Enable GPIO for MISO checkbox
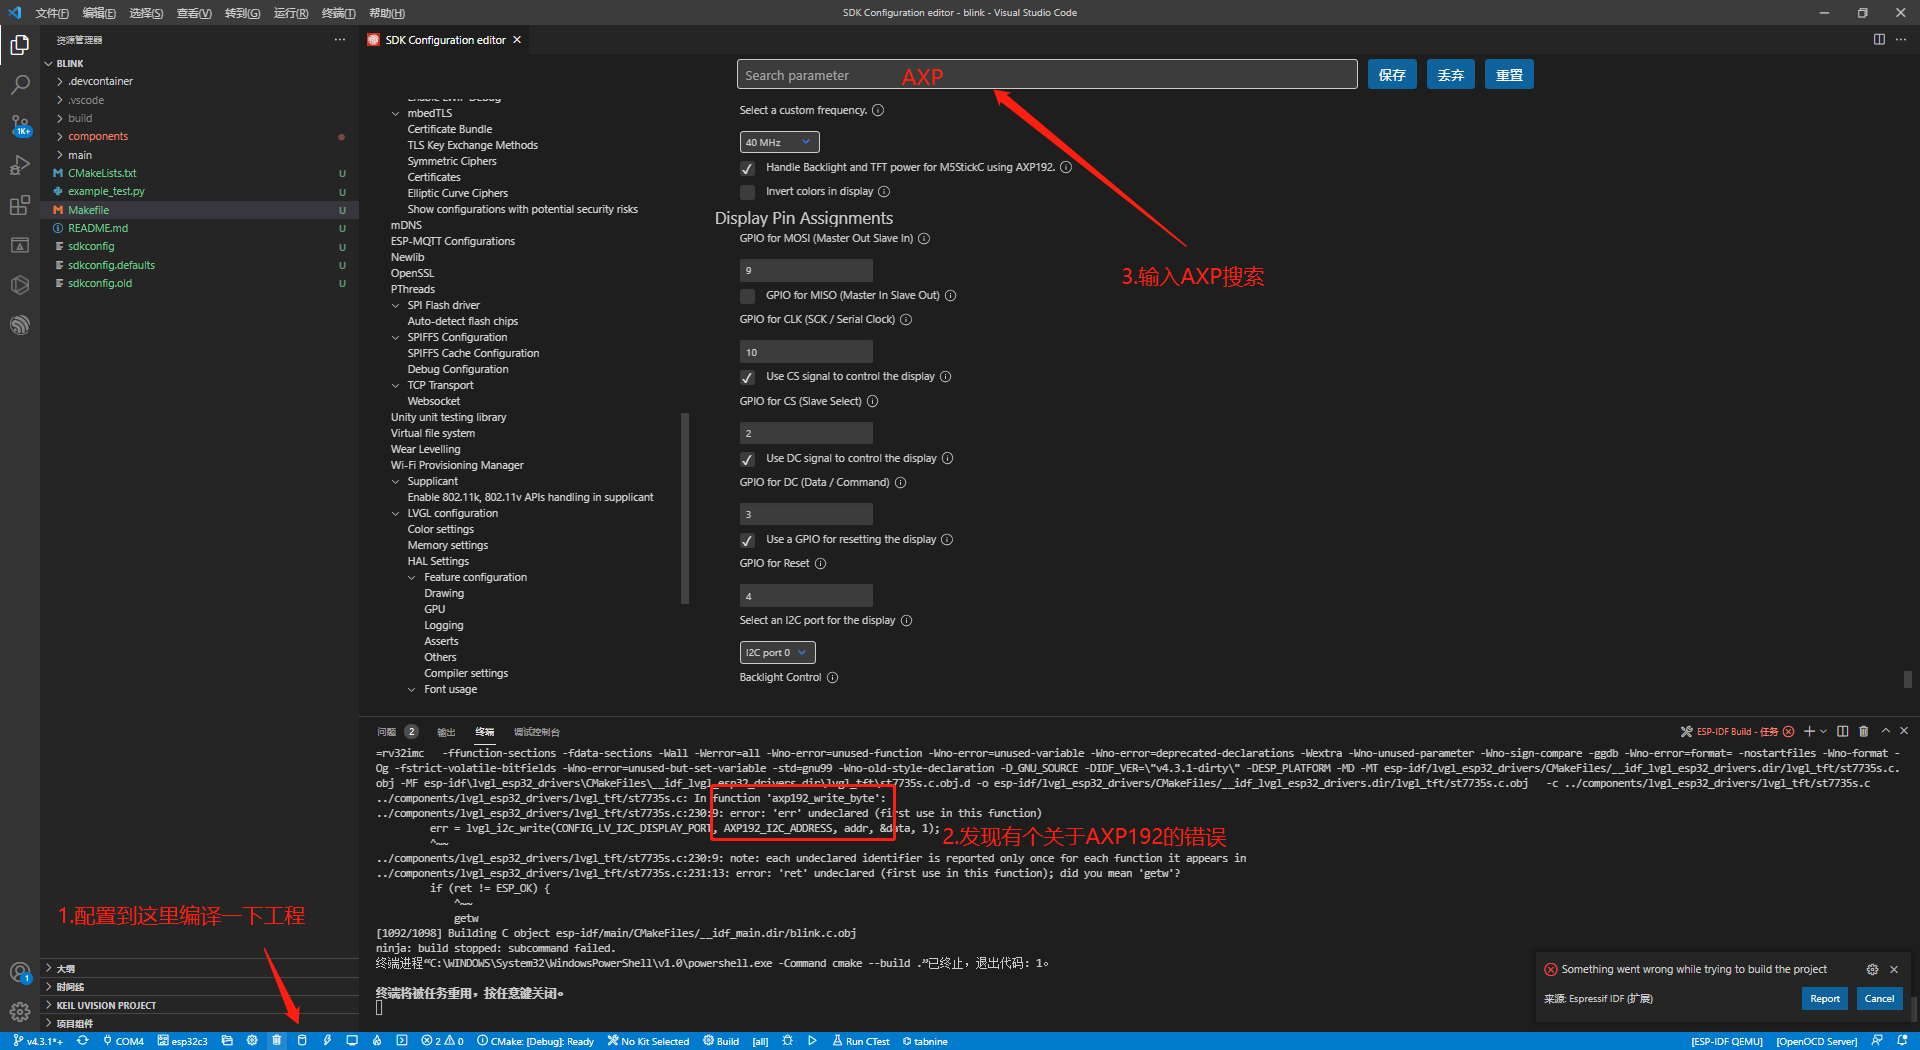 coord(747,296)
